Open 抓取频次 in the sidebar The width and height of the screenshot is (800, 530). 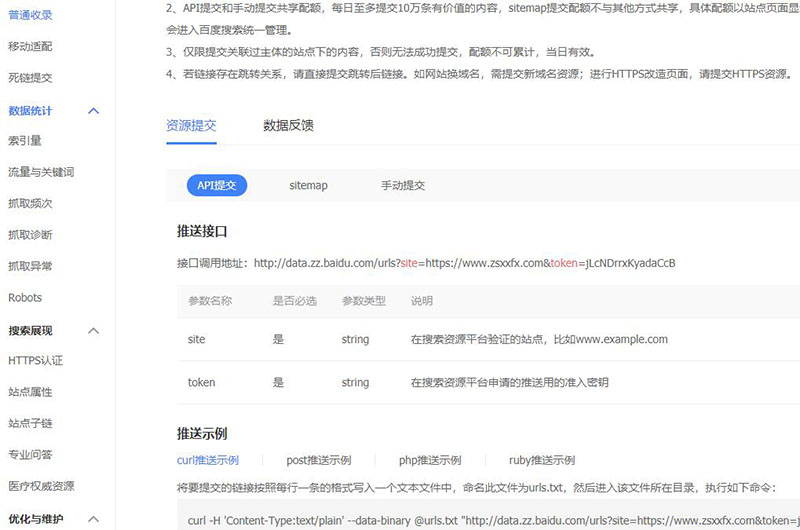coord(30,204)
